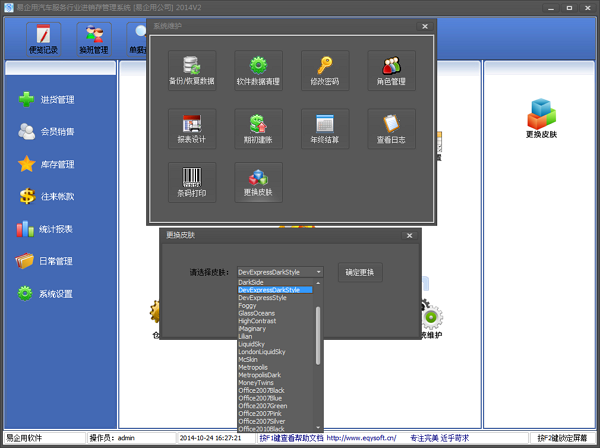
Task: Click 更换皮肤 cubes icon in 系统维护 dialog
Action: coord(258,182)
